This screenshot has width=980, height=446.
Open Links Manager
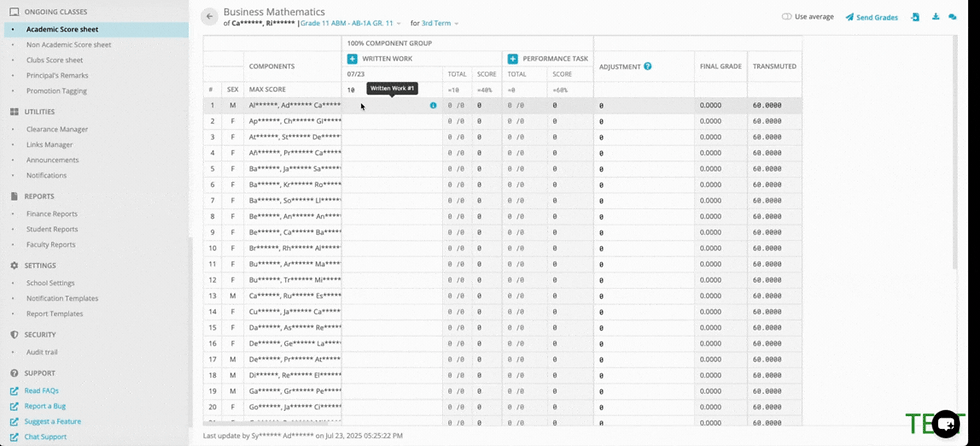[49, 145]
